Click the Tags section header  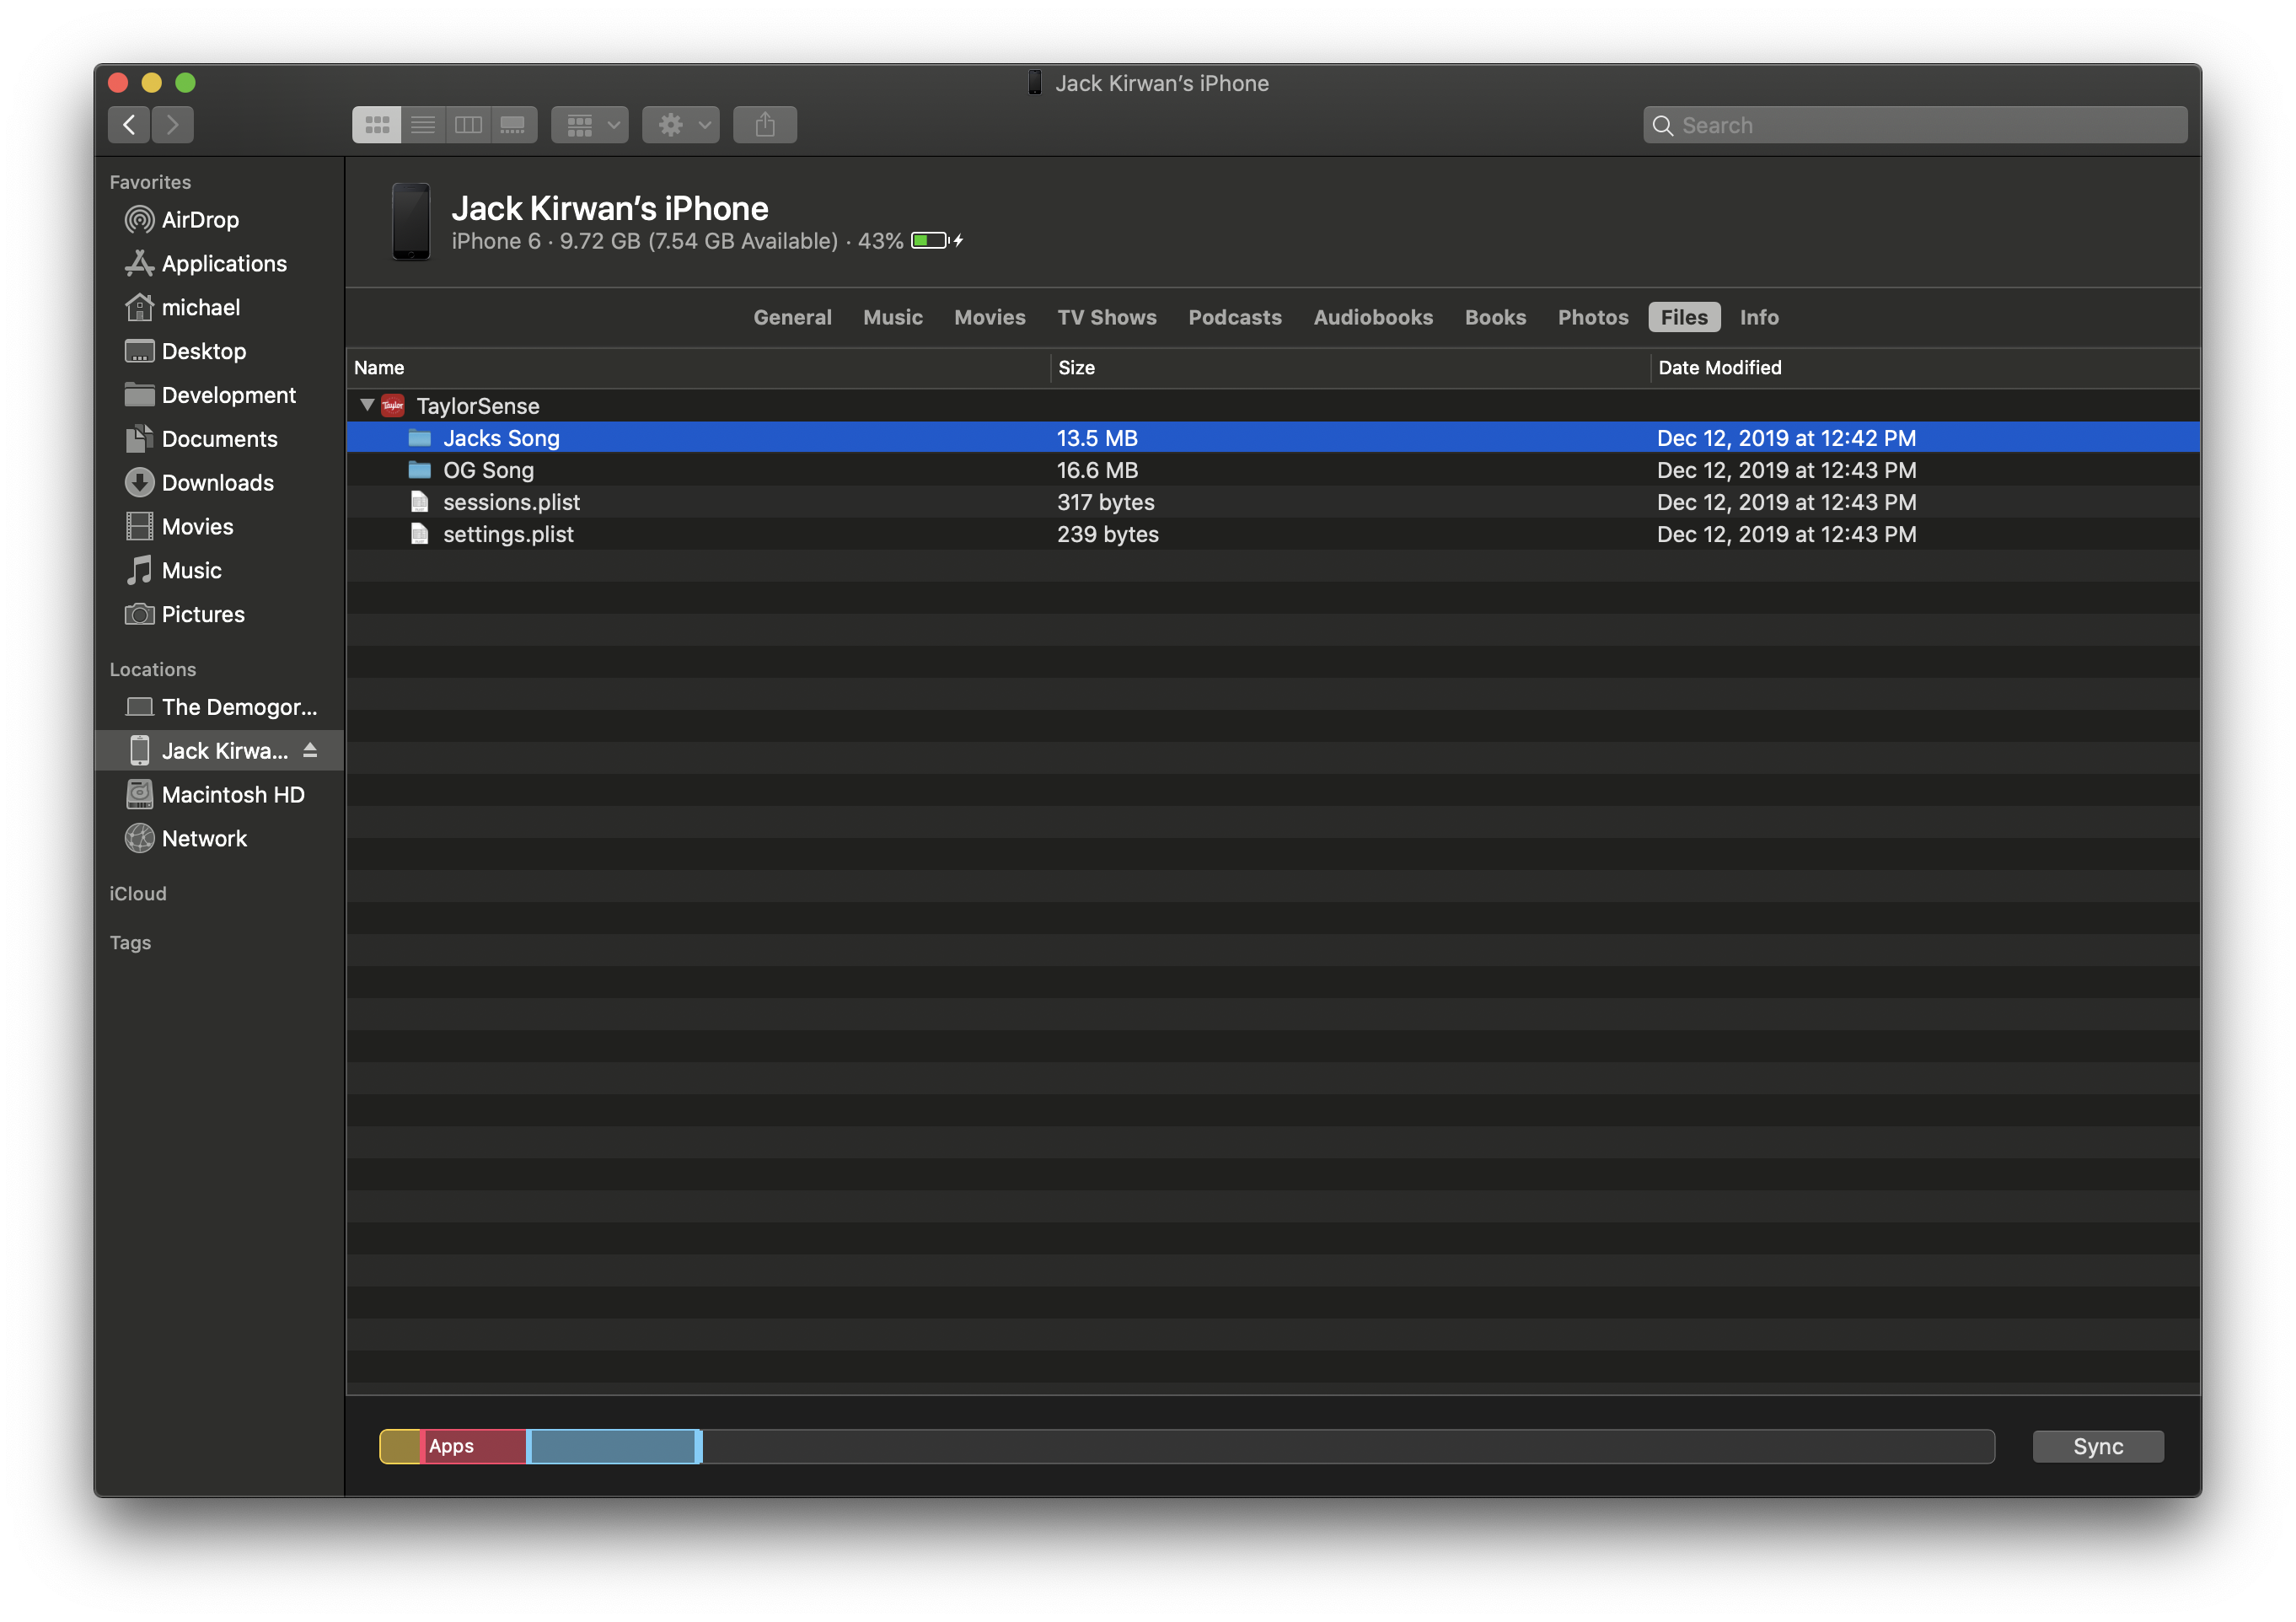[x=130, y=943]
